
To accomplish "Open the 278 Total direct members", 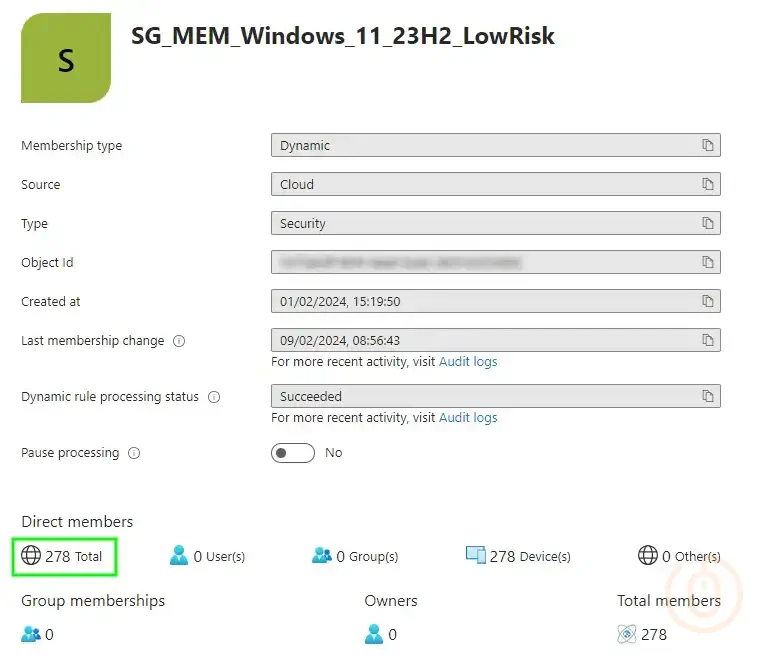I will click(64, 556).
